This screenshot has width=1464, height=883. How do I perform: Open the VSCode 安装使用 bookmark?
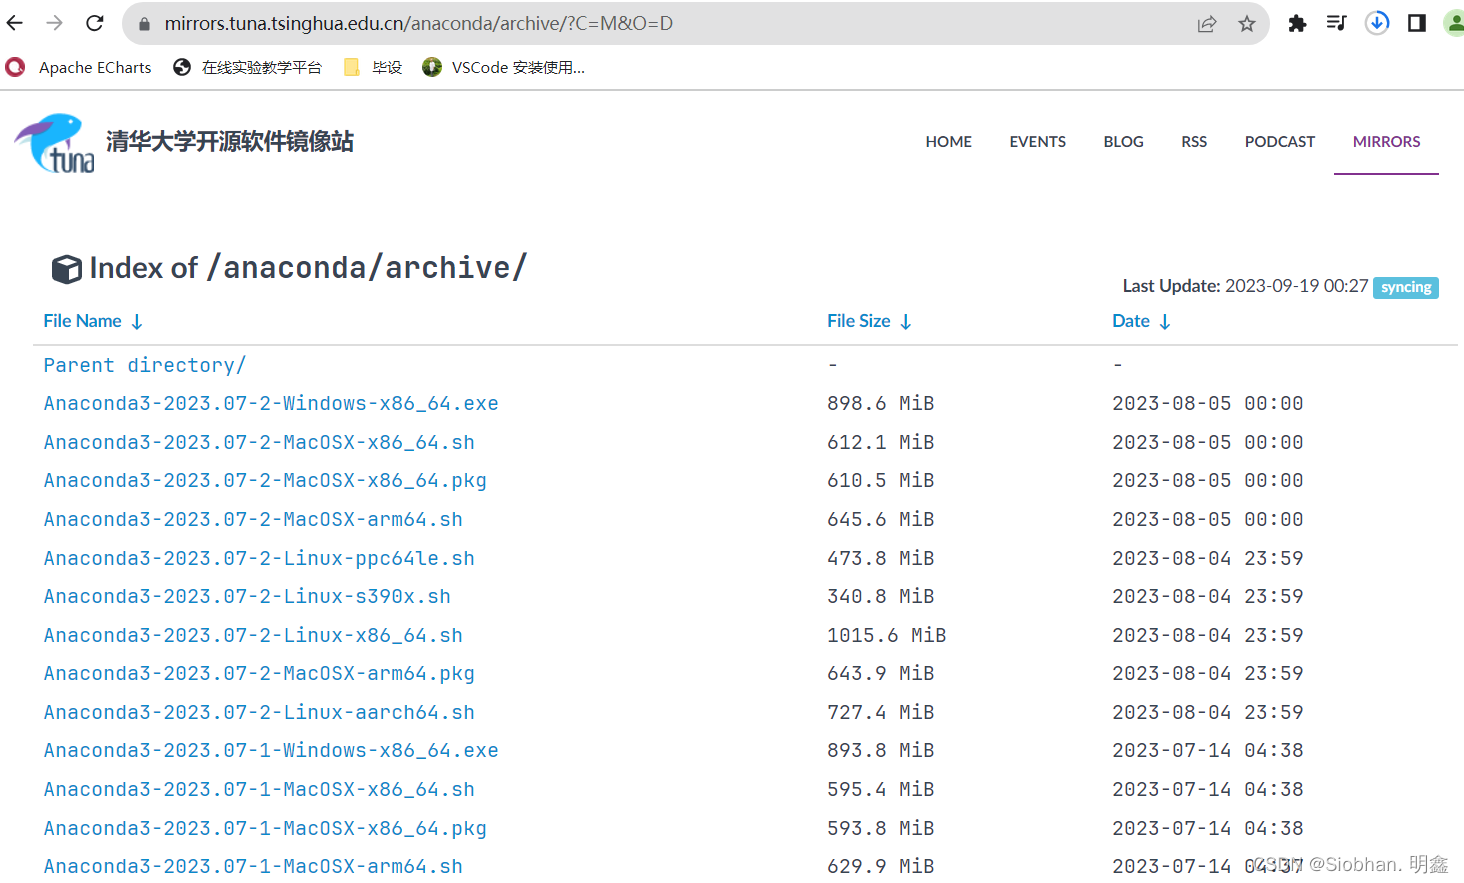503,67
